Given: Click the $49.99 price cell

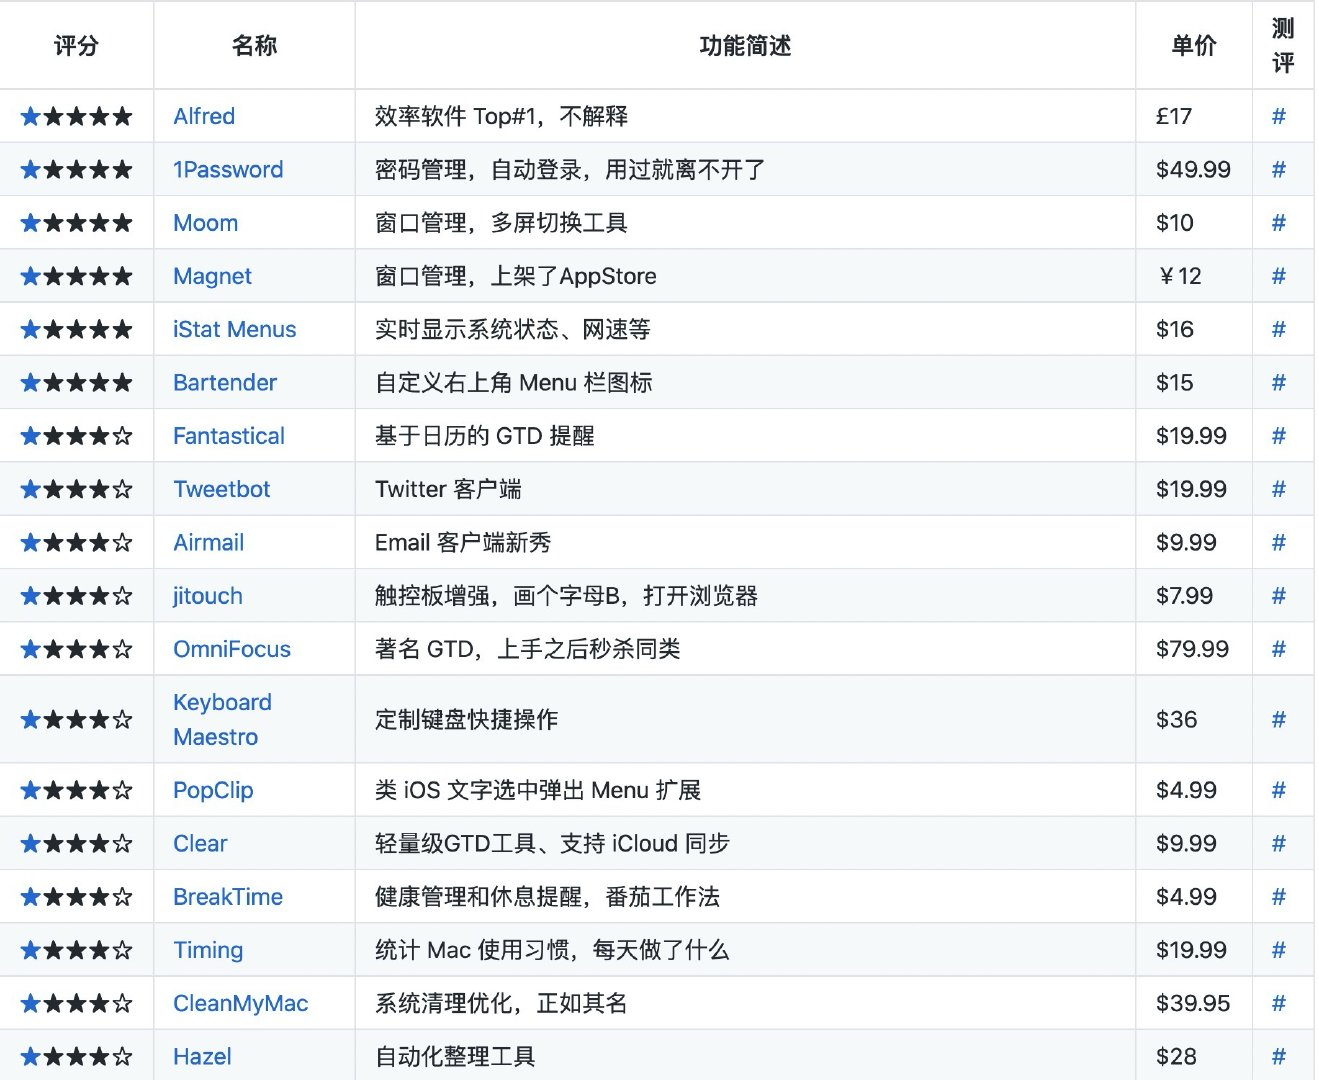Looking at the screenshot, I should (x=1193, y=169).
